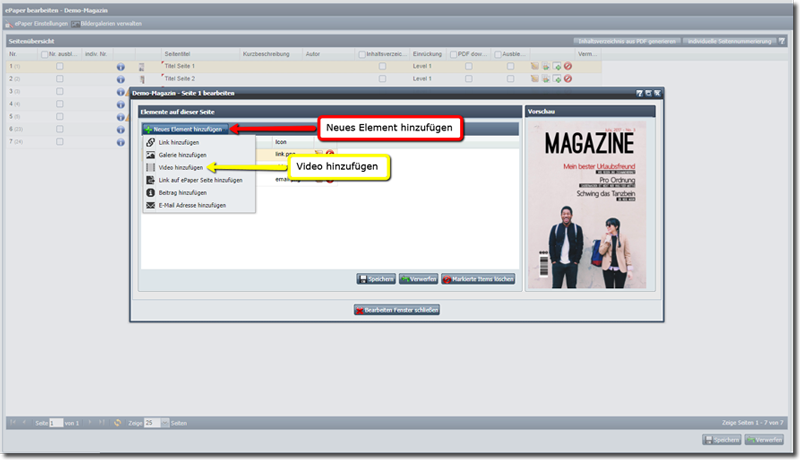
Task: Click the blue info icon in row 1
Action: click(120, 67)
